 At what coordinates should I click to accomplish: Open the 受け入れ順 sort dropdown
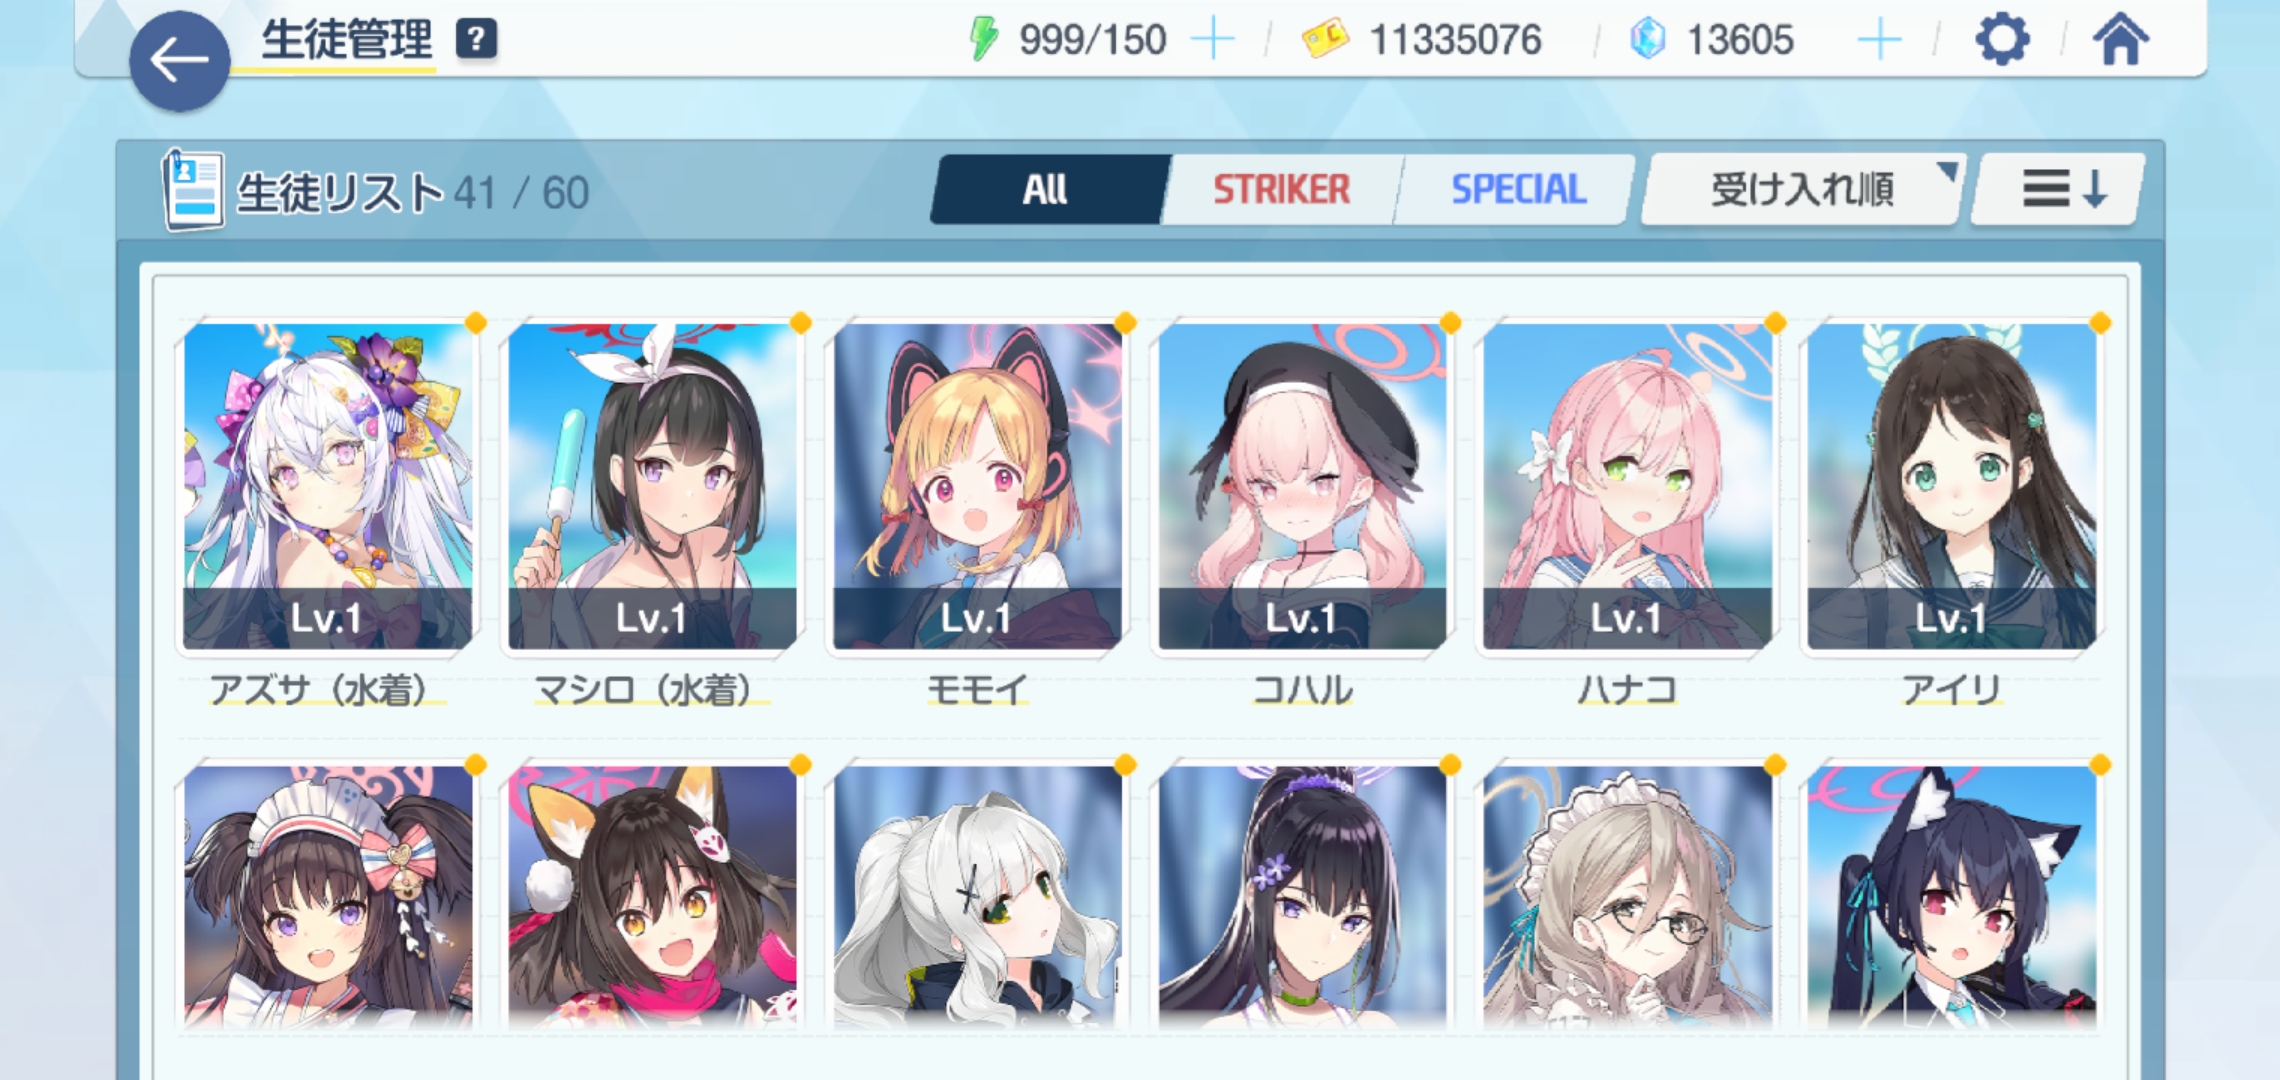point(1803,188)
